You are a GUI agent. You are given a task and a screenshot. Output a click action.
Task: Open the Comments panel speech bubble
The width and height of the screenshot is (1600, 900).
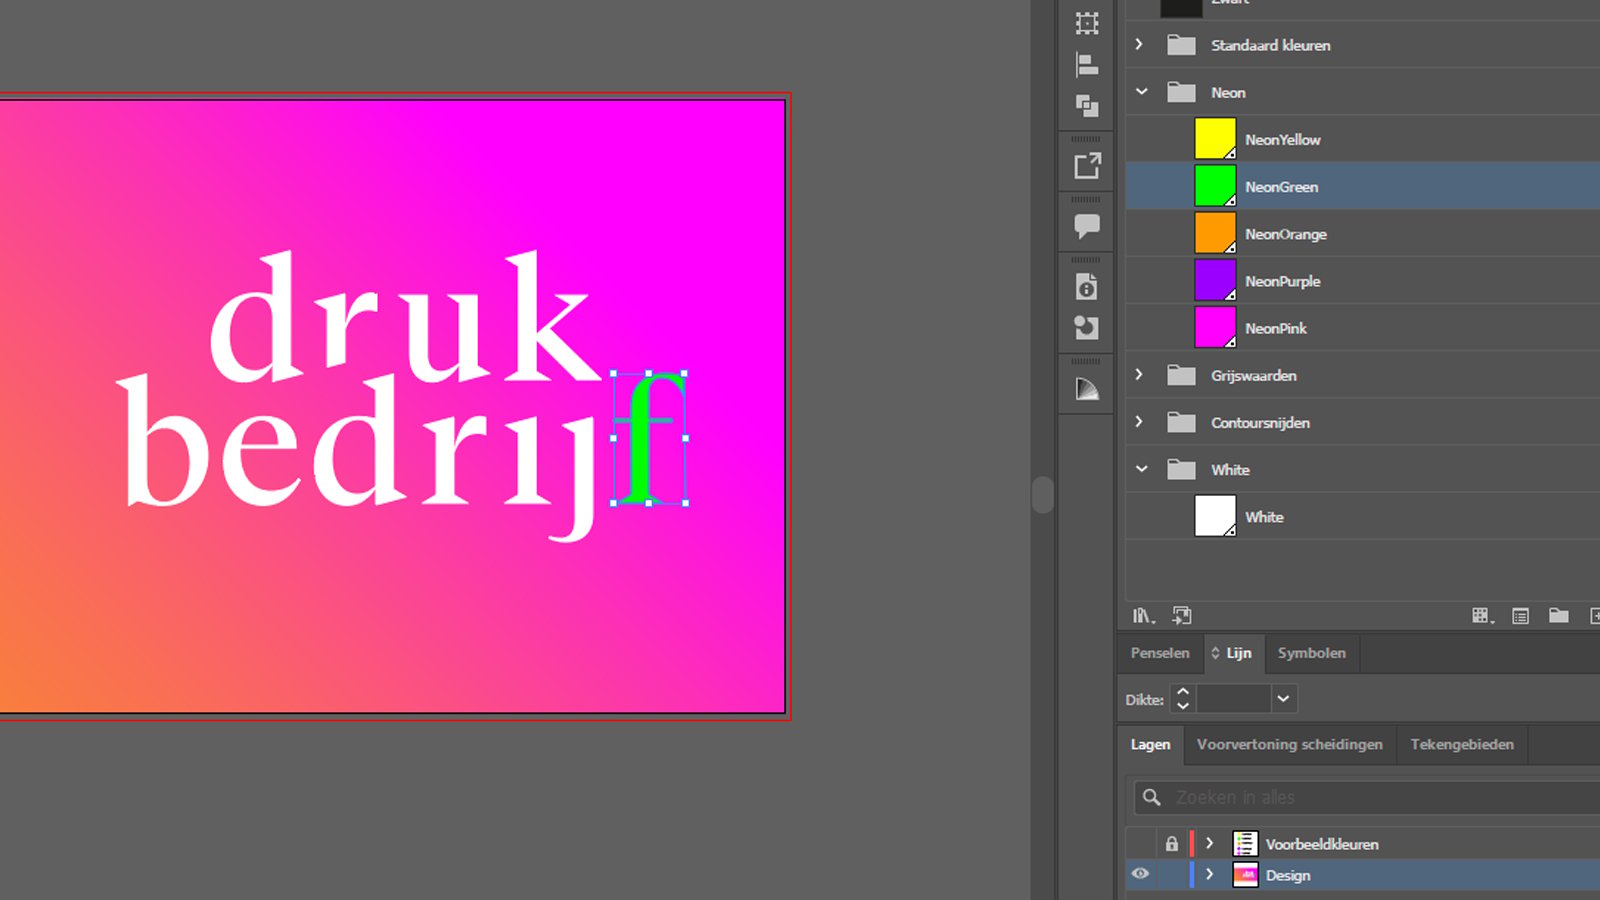point(1087,227)
